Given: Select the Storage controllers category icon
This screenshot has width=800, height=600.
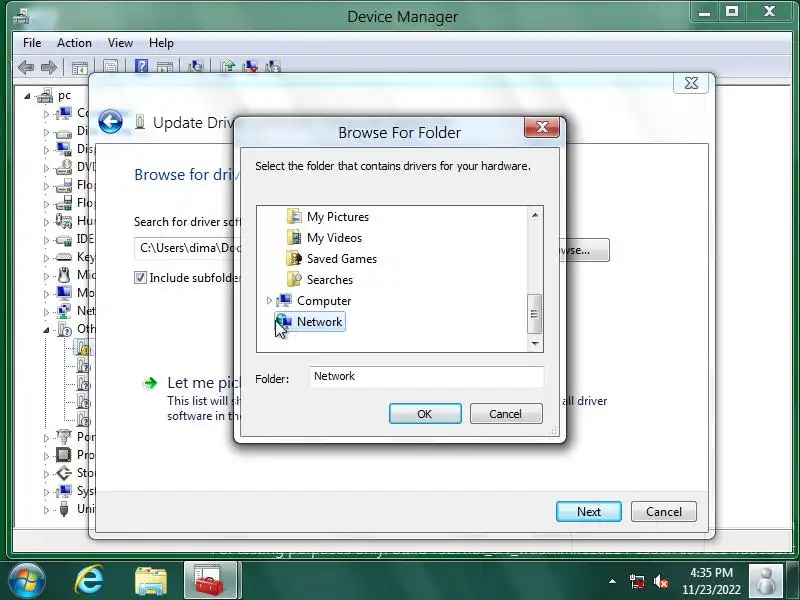Looking at the screenshot, I should (64, 473).
